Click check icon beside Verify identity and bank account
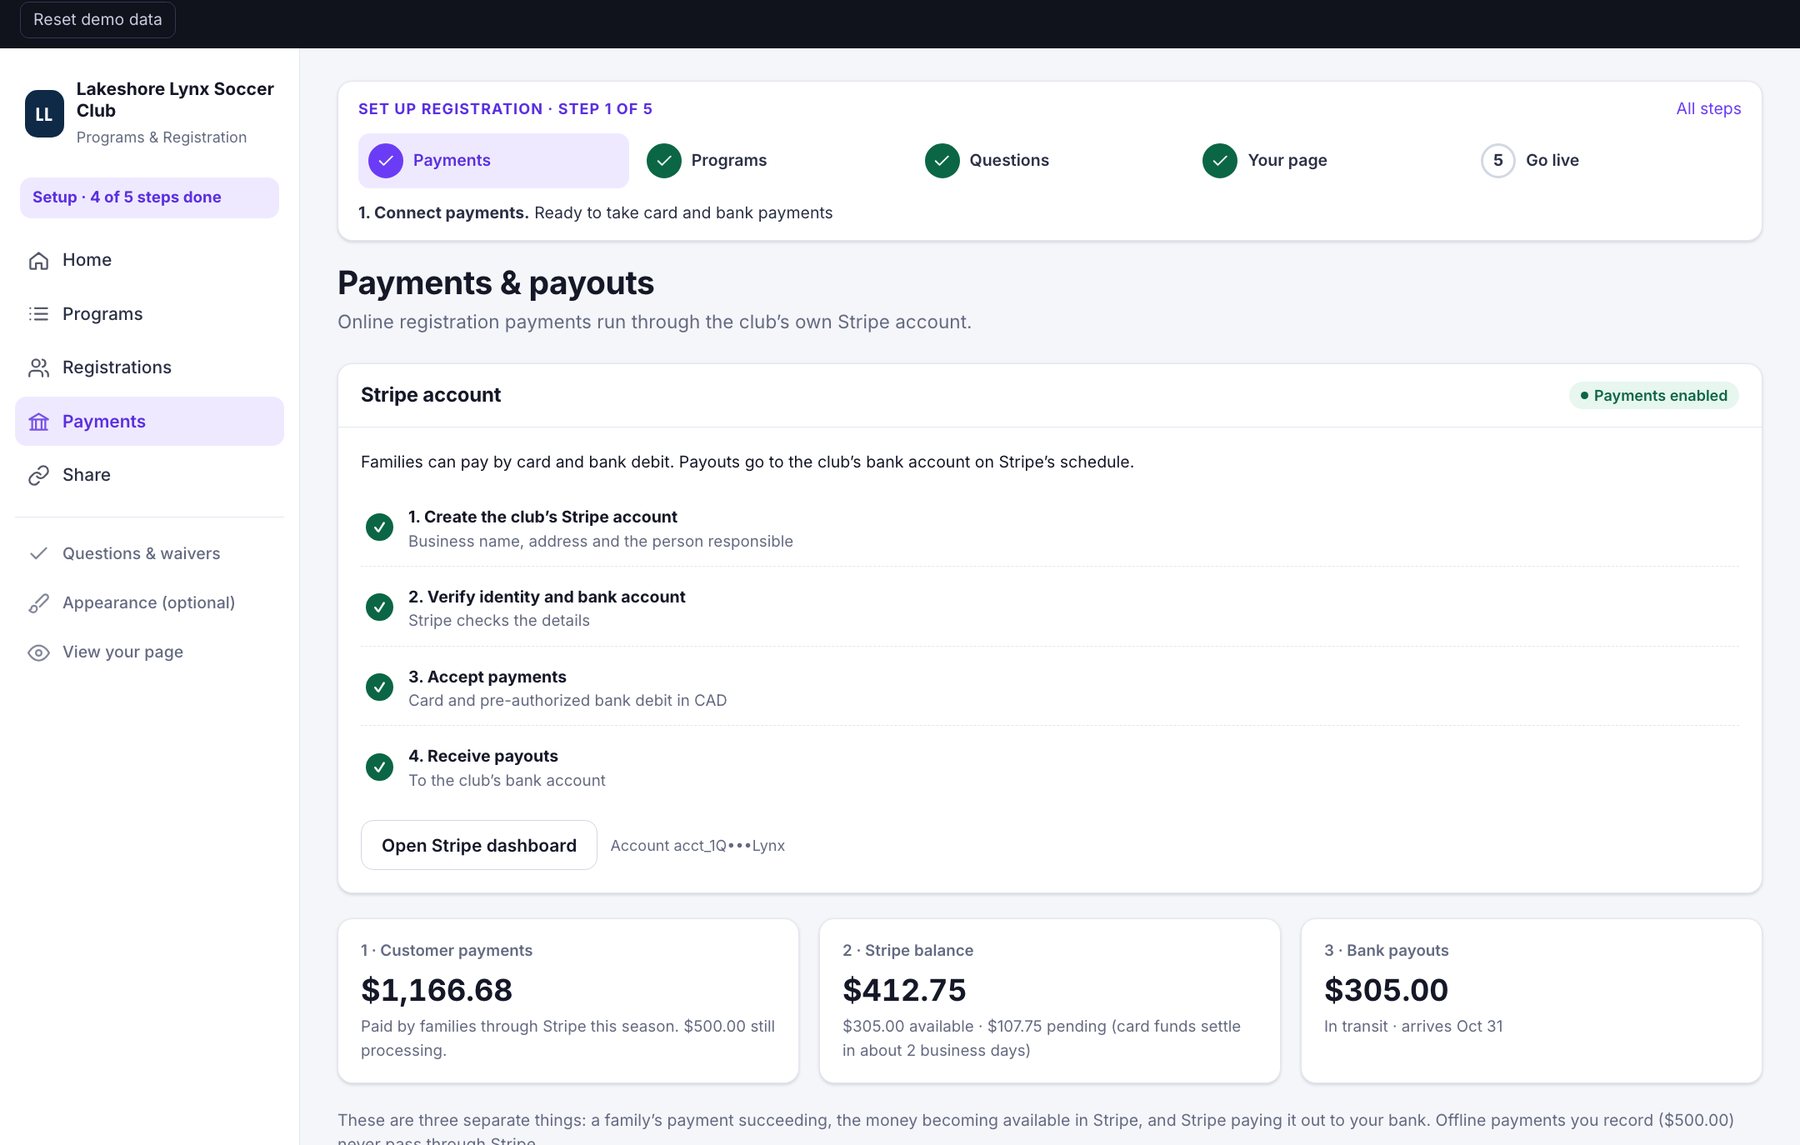This screenshot has width=1800, height=1145. coord(379,607)
